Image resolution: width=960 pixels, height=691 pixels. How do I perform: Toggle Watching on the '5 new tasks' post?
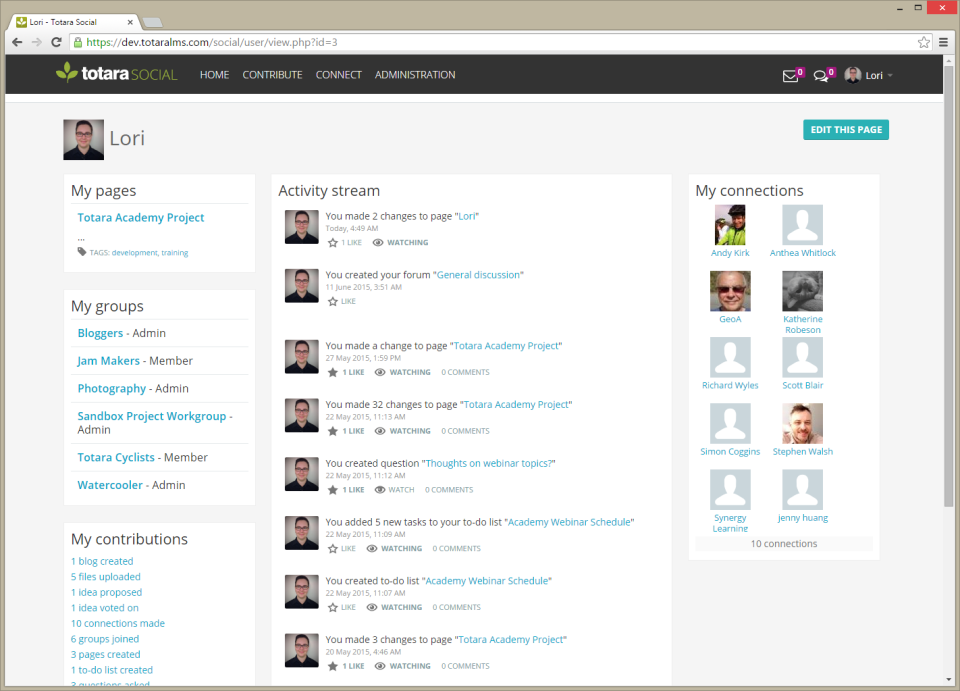point(394,548)
